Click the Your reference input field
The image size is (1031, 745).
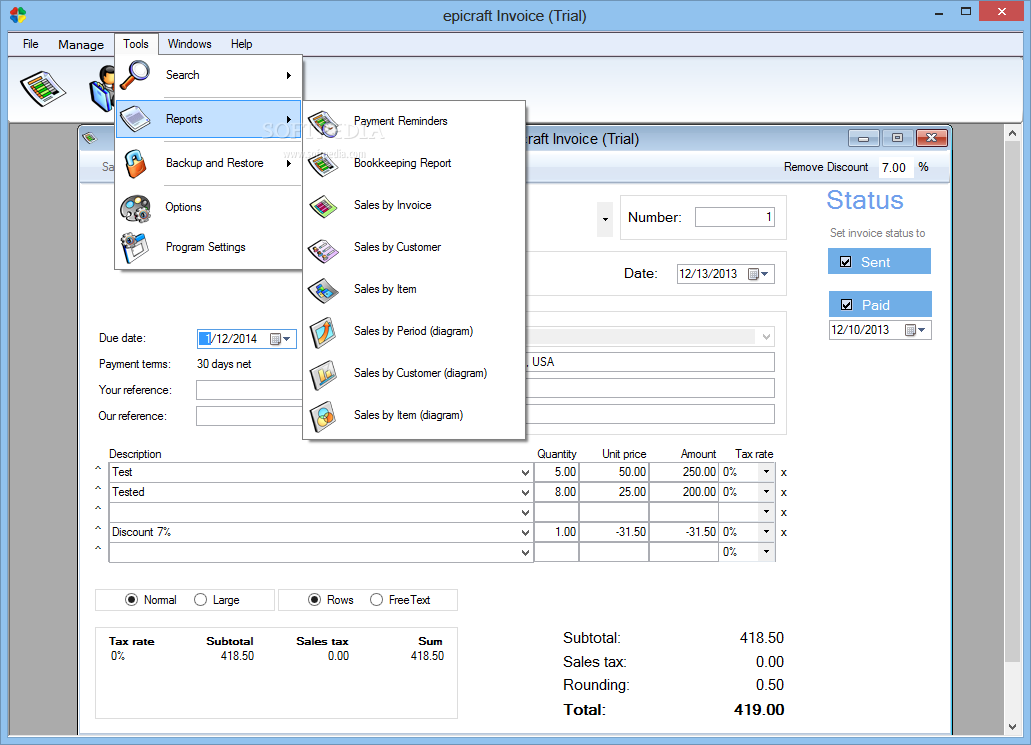[x=250, y=390]
